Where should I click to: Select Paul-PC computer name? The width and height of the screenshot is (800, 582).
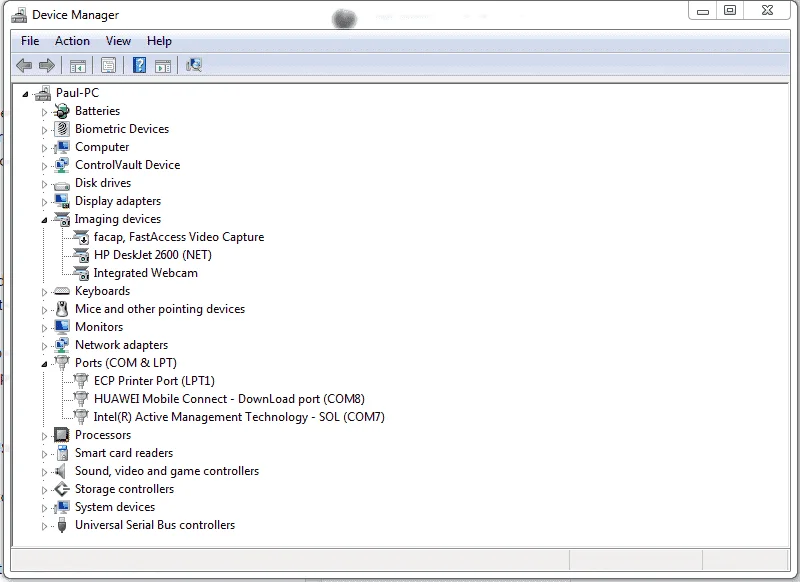click(x=78, y=93)
